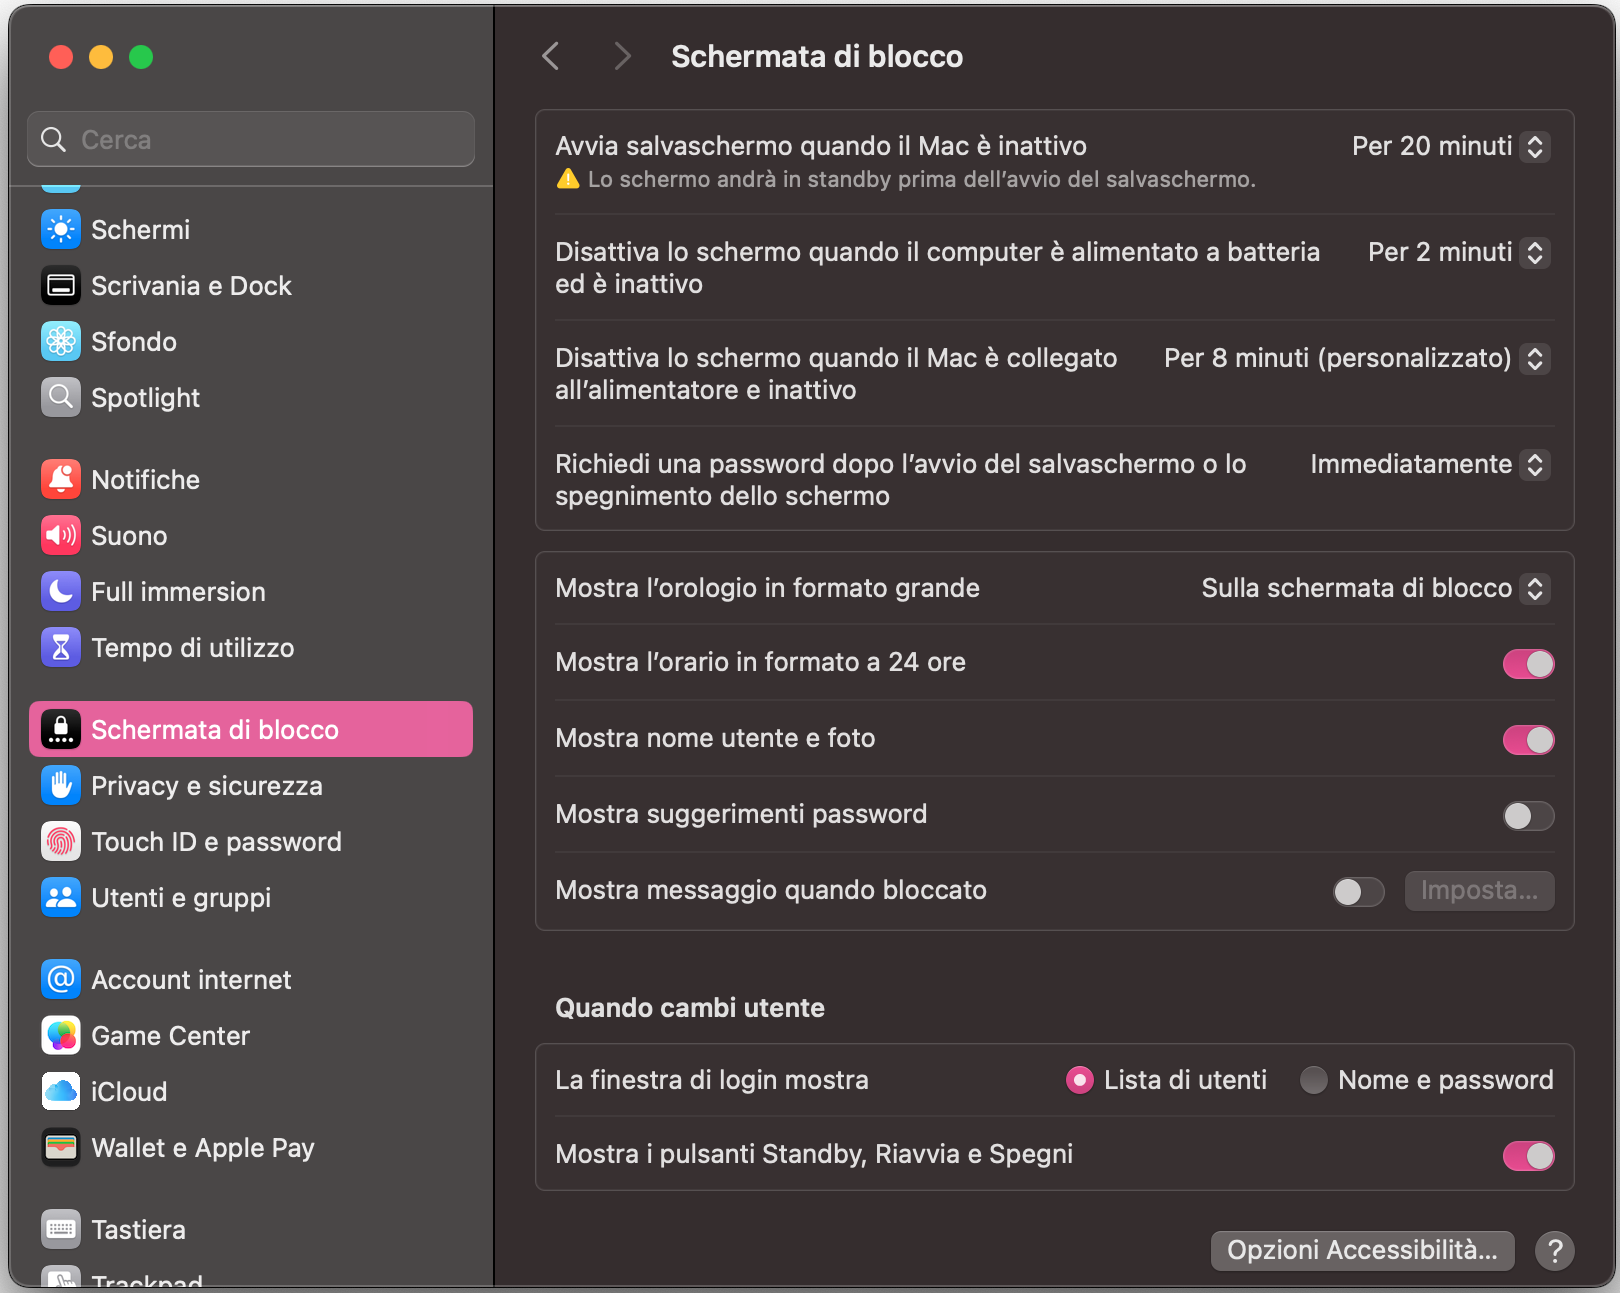Select the Lista di utenti radio button

point(1080,1080)
